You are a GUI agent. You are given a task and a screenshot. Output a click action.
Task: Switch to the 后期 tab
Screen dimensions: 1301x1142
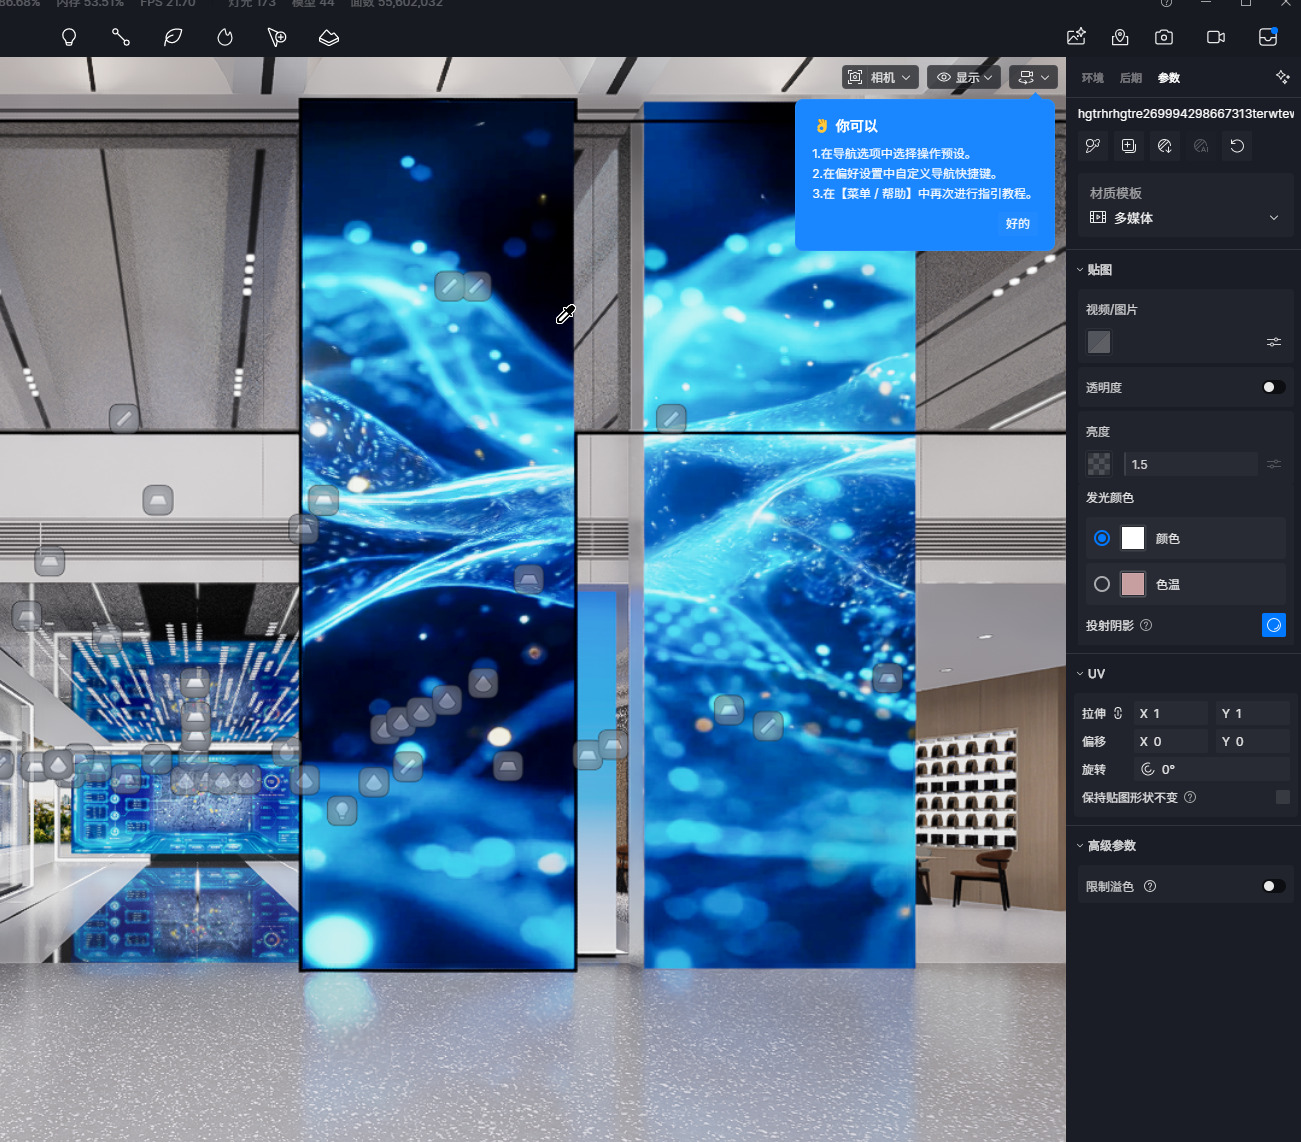(1130, 78)
